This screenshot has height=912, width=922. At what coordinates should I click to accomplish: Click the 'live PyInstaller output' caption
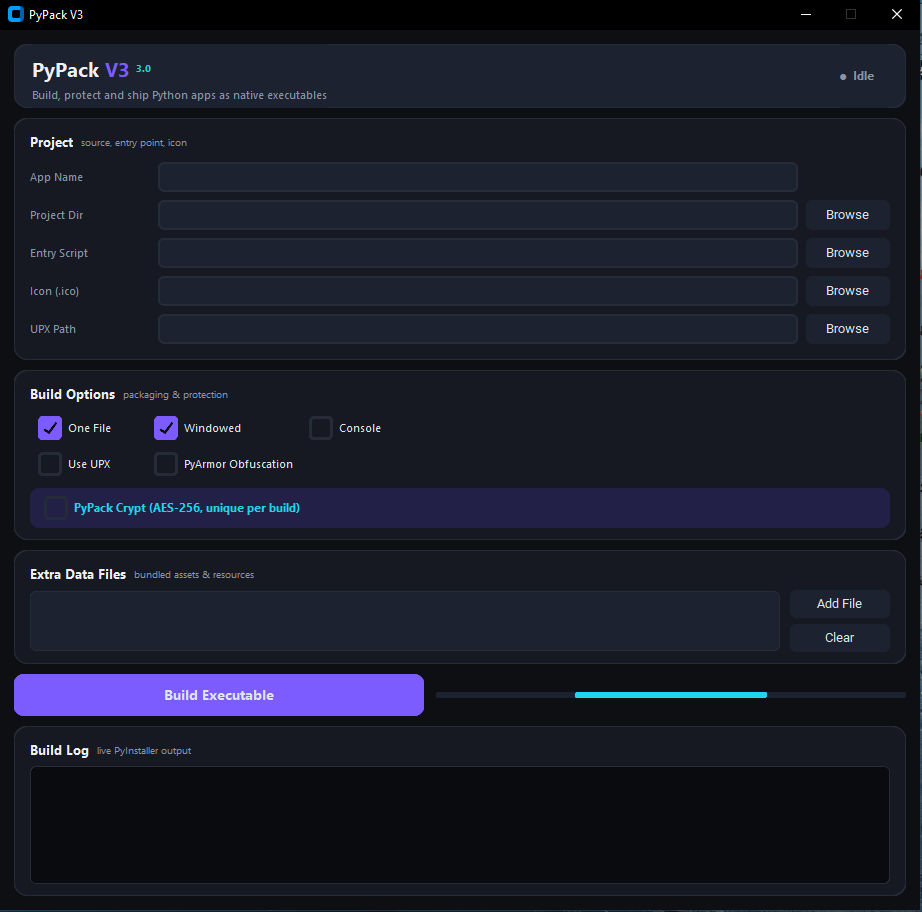pos(144,751)
